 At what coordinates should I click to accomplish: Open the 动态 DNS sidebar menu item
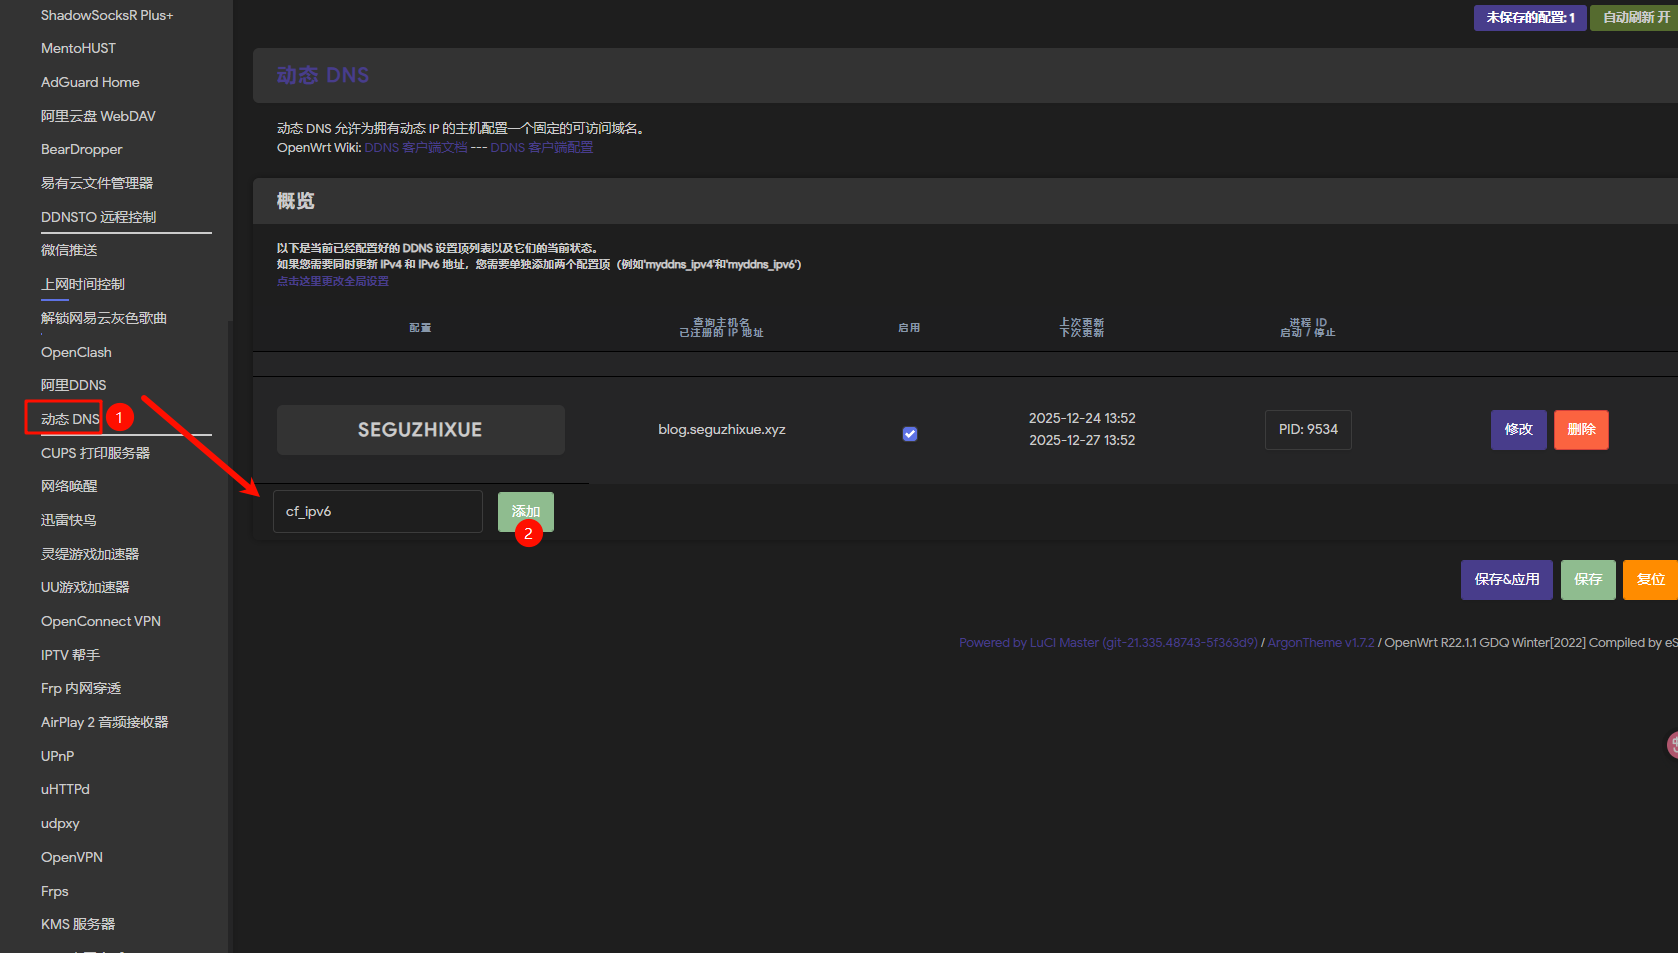pyautogui.click(x=70, y=419)
